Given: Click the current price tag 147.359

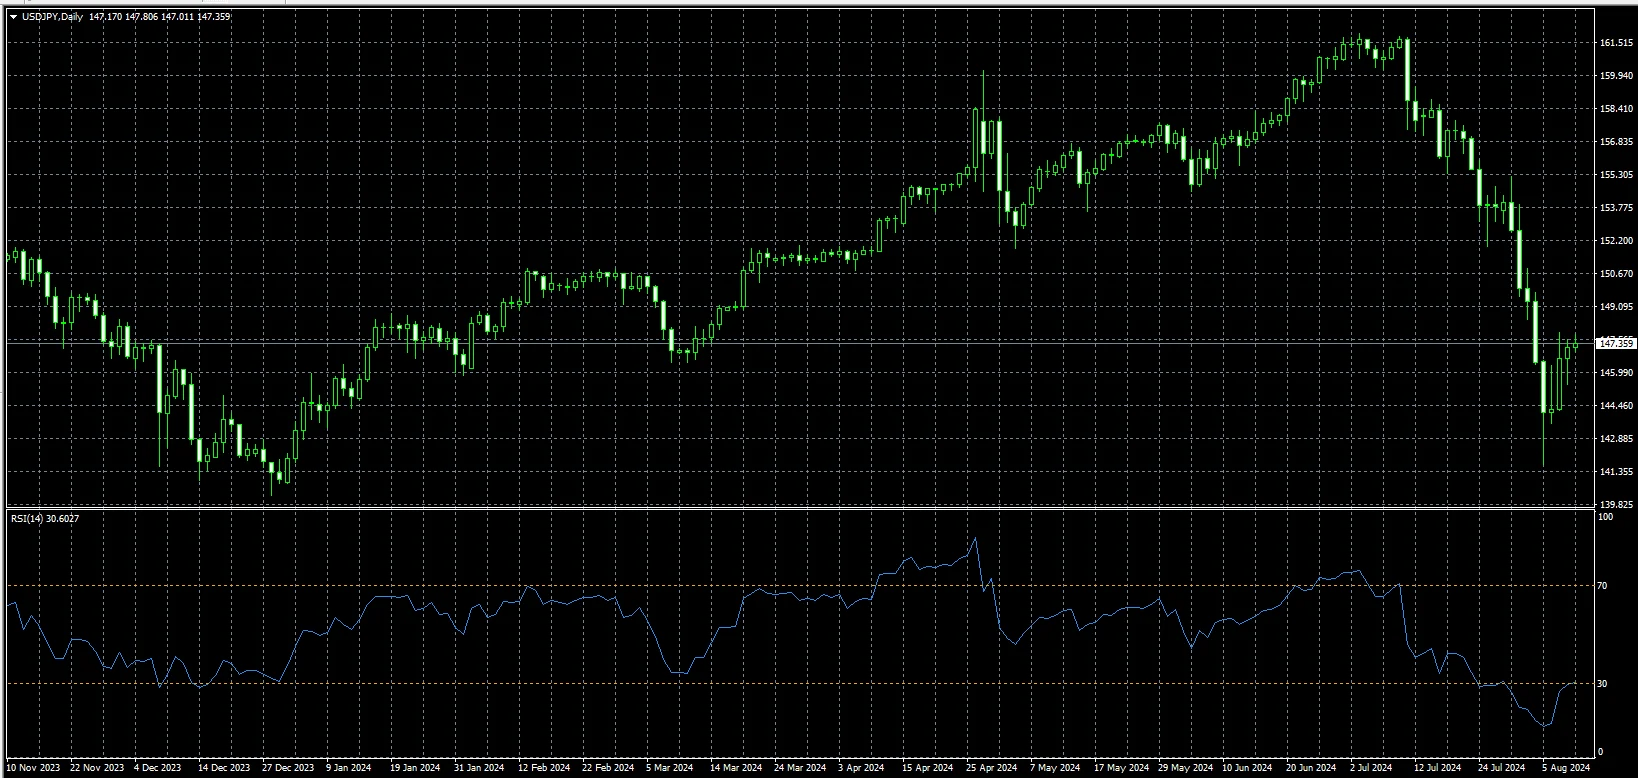Looking at the screenshot, I should coord(1617,343).
